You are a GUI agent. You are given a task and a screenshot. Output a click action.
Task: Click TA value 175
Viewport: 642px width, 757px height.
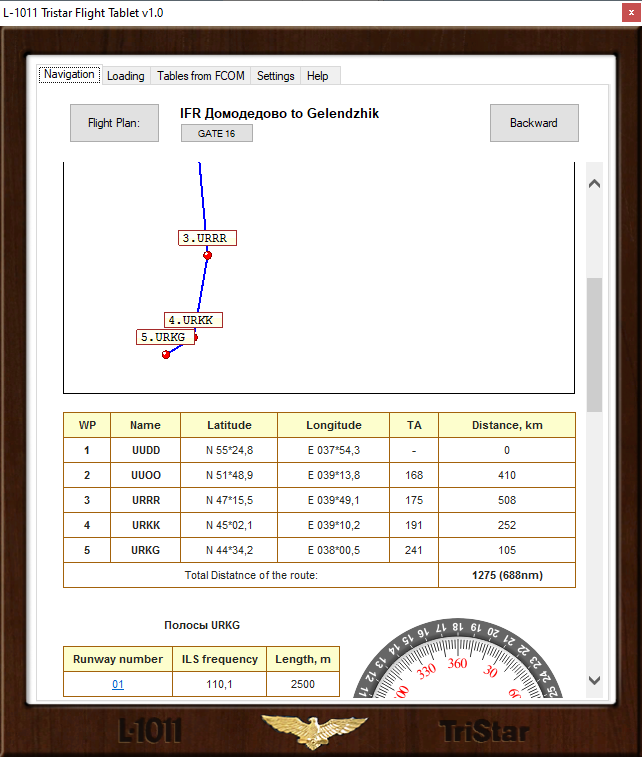click(x=414, y=500)
